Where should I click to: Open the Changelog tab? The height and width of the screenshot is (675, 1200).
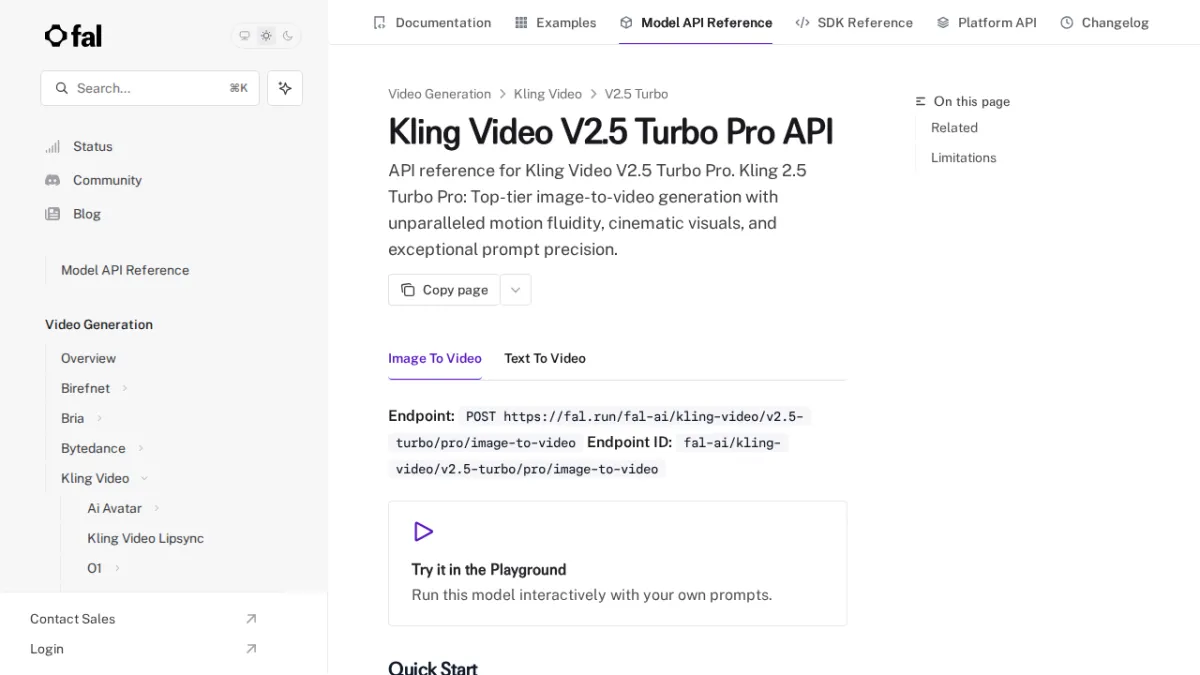[x=1104, y=22]
